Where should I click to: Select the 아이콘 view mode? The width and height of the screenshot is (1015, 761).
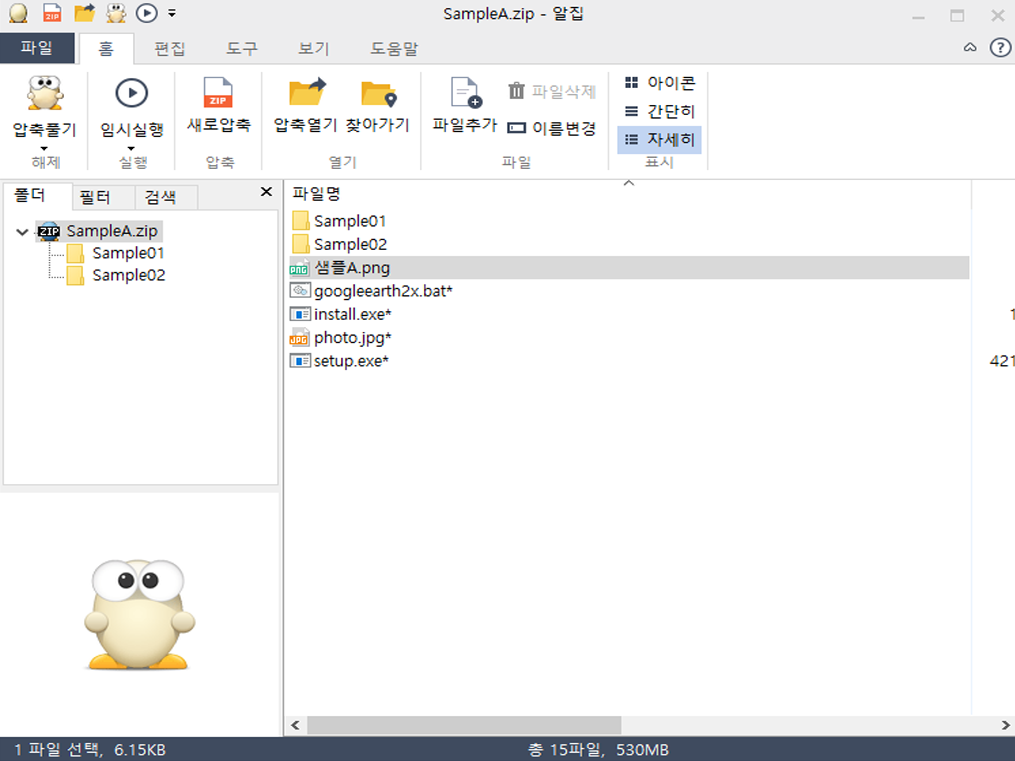pyautogui.click(x=660, y=83)
